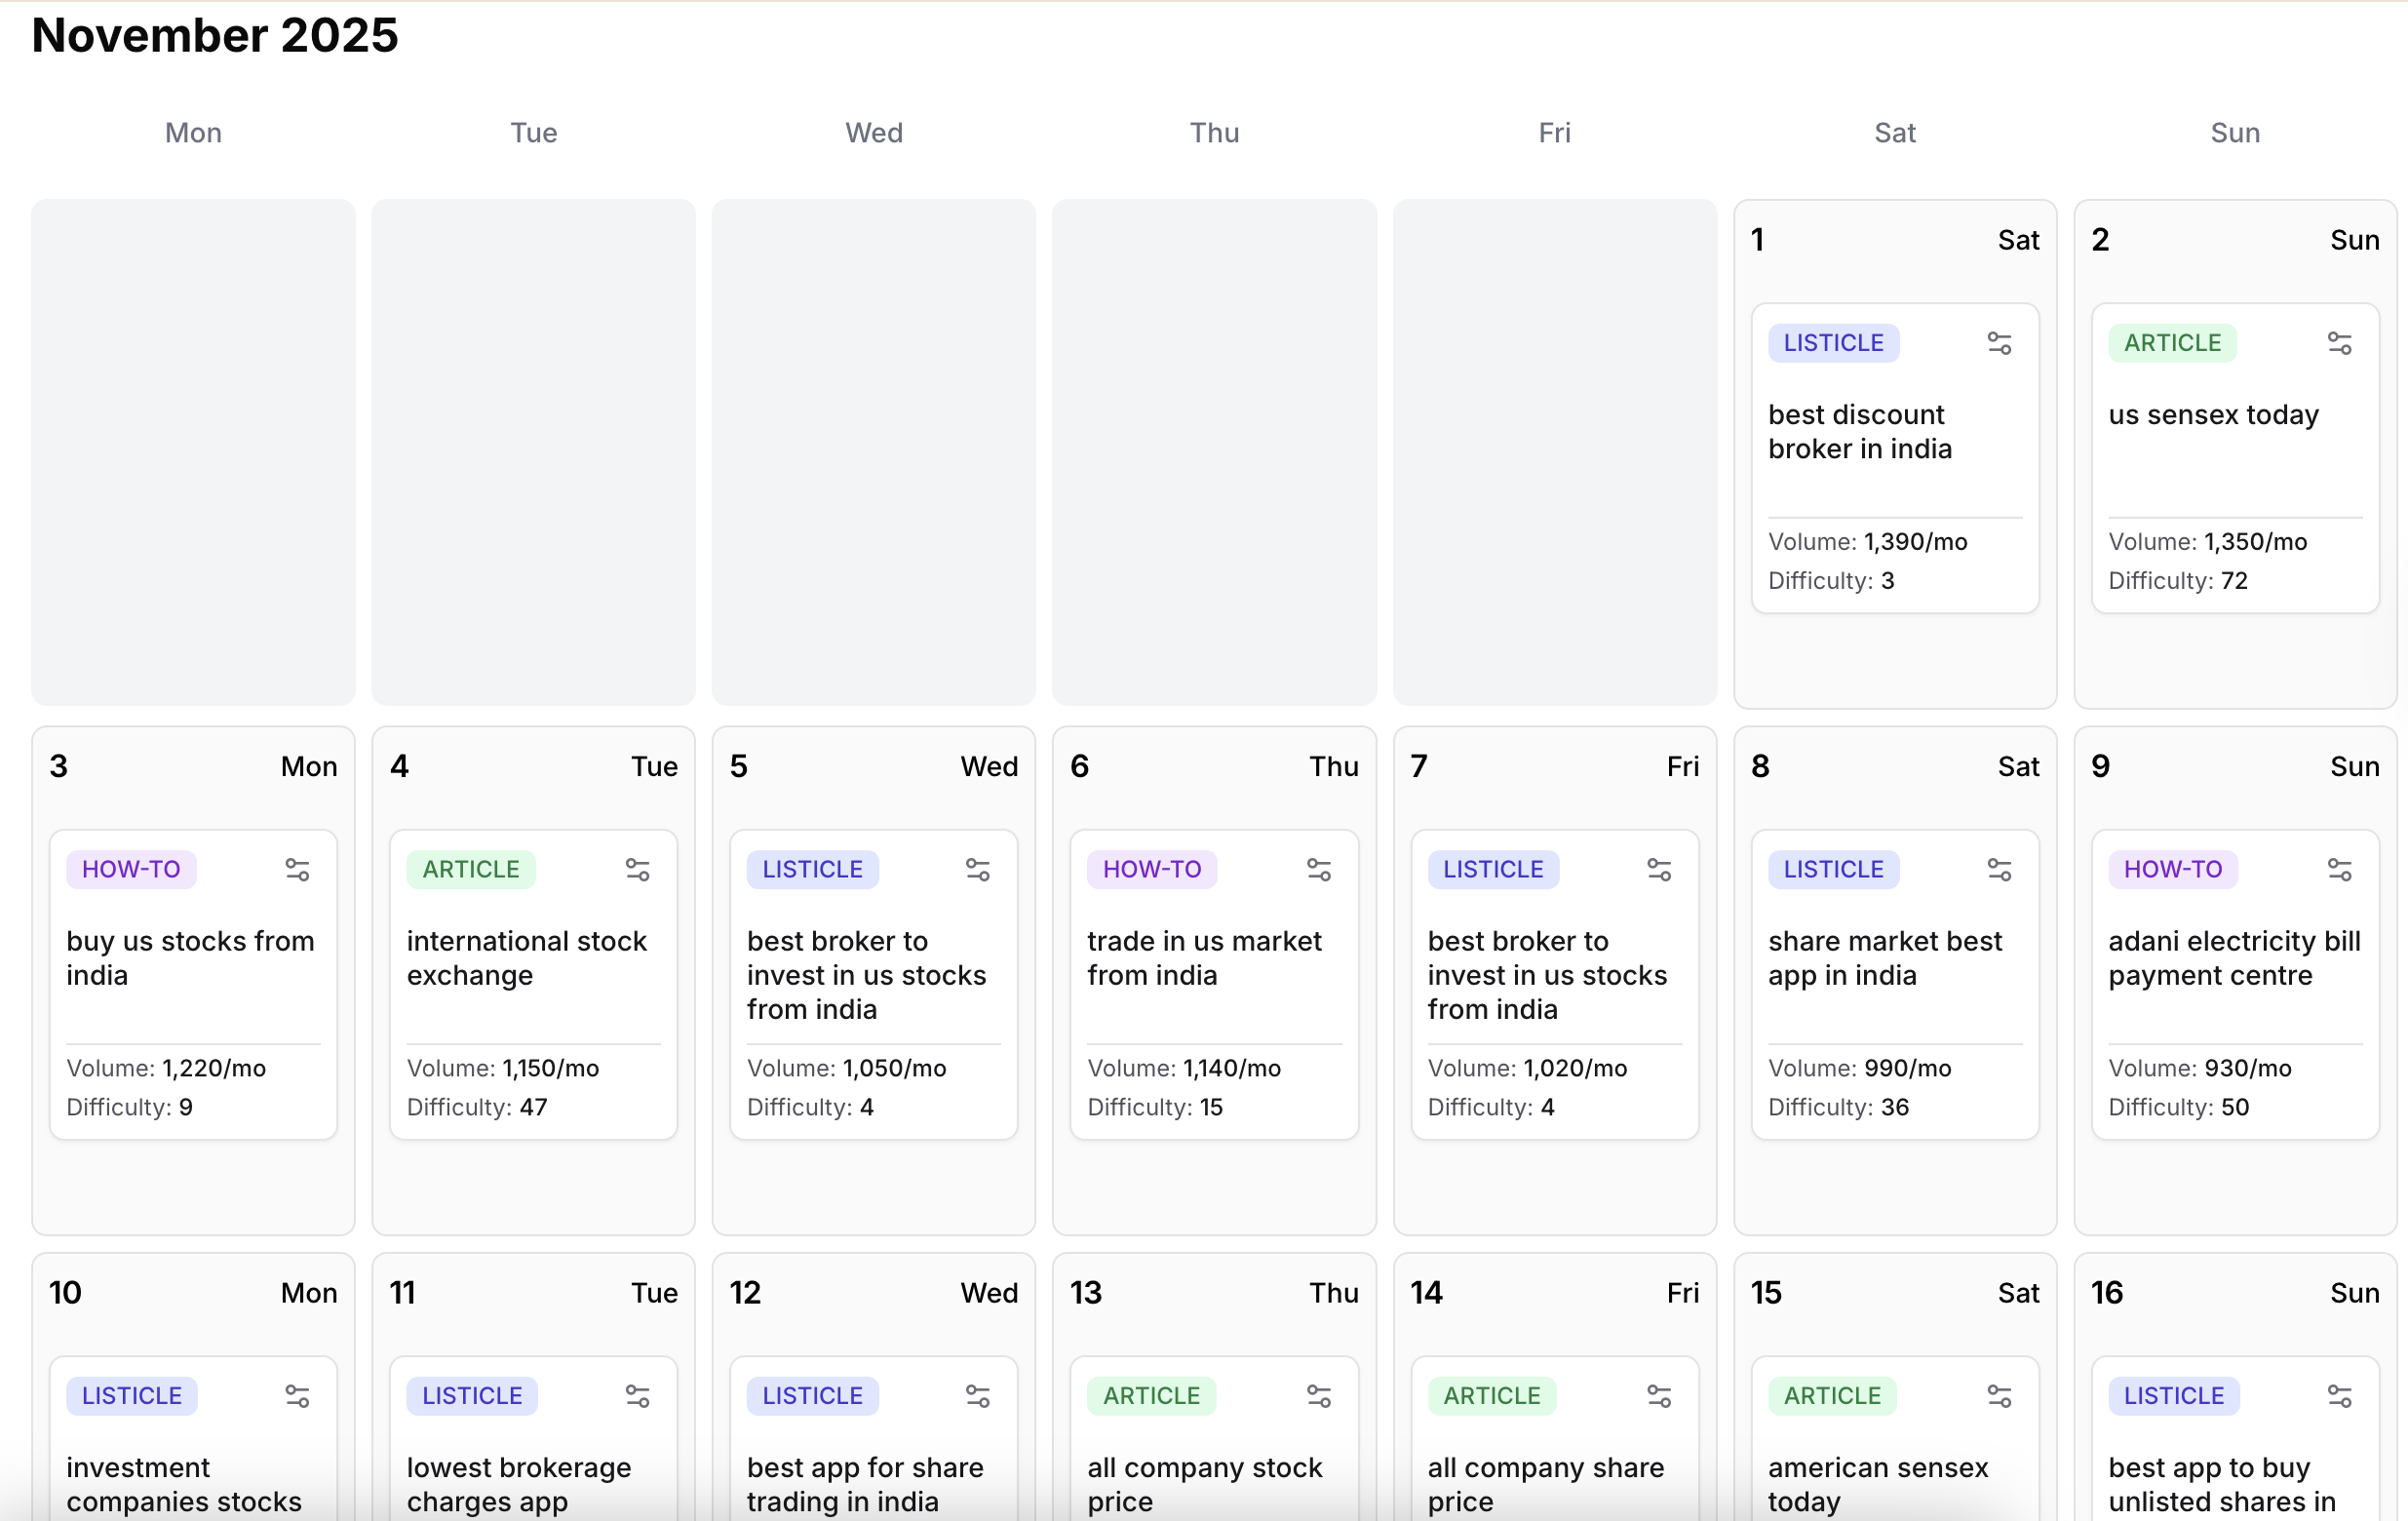
Task: Click the LISTICLE tag on November 1 card
Action: (1833, 343)
